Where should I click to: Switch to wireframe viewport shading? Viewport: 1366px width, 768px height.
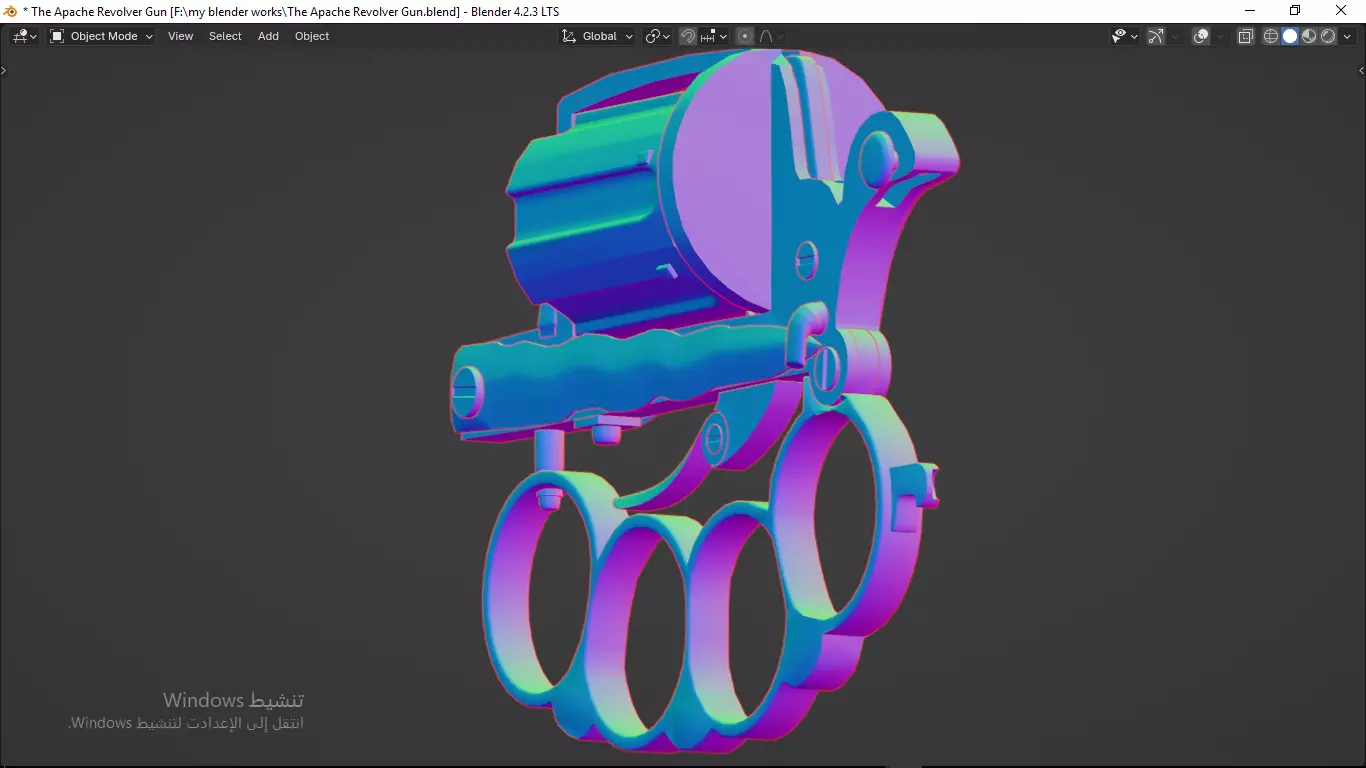click(1271, 36)
